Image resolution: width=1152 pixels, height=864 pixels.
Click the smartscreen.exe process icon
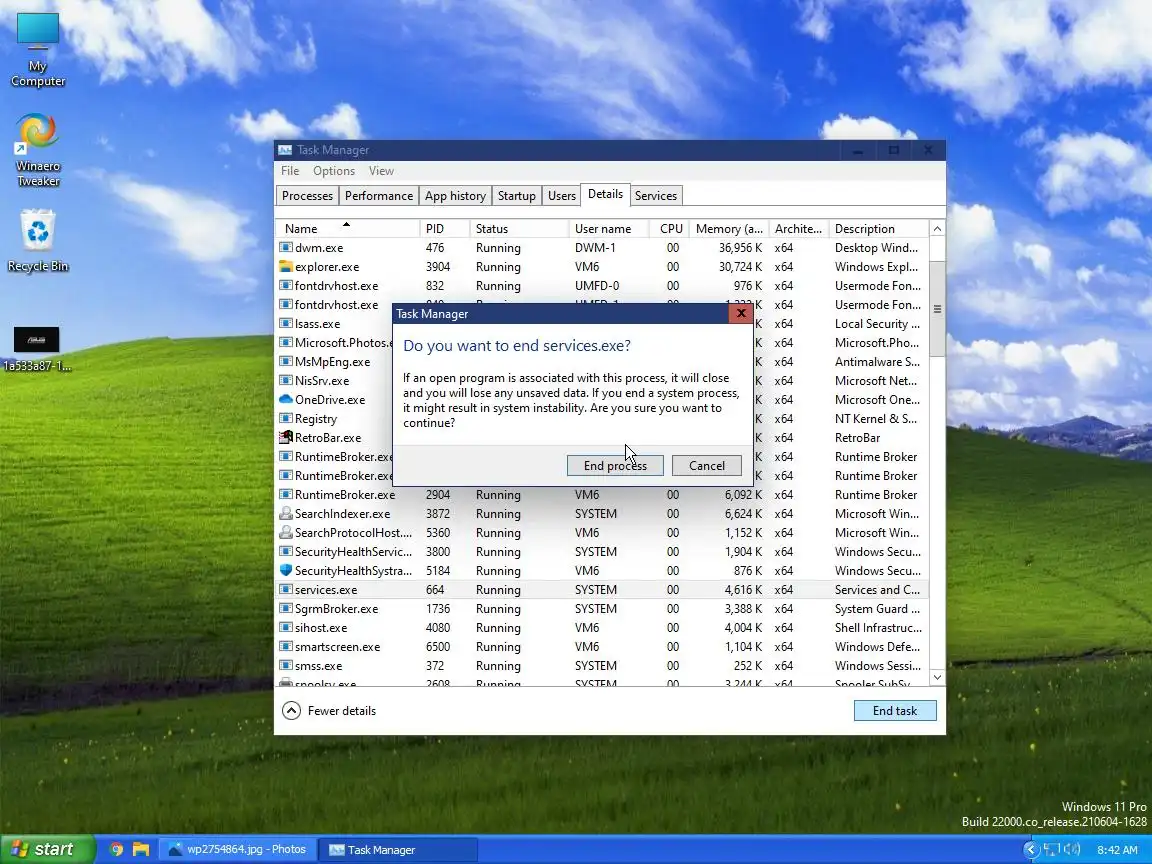tap(286, 647)
